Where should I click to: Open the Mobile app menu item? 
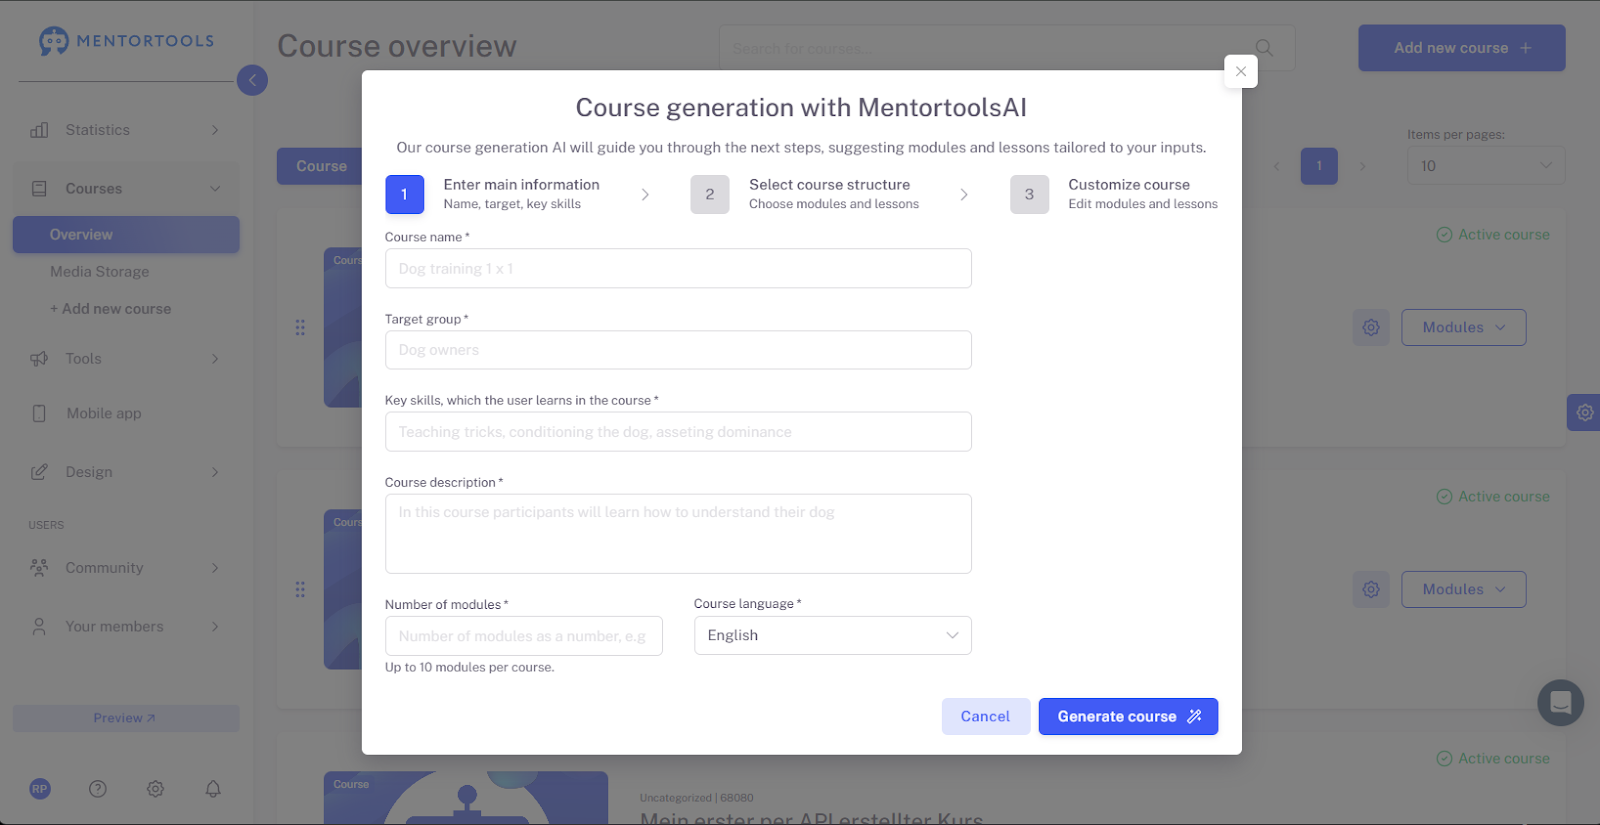(x=104, y=414)
